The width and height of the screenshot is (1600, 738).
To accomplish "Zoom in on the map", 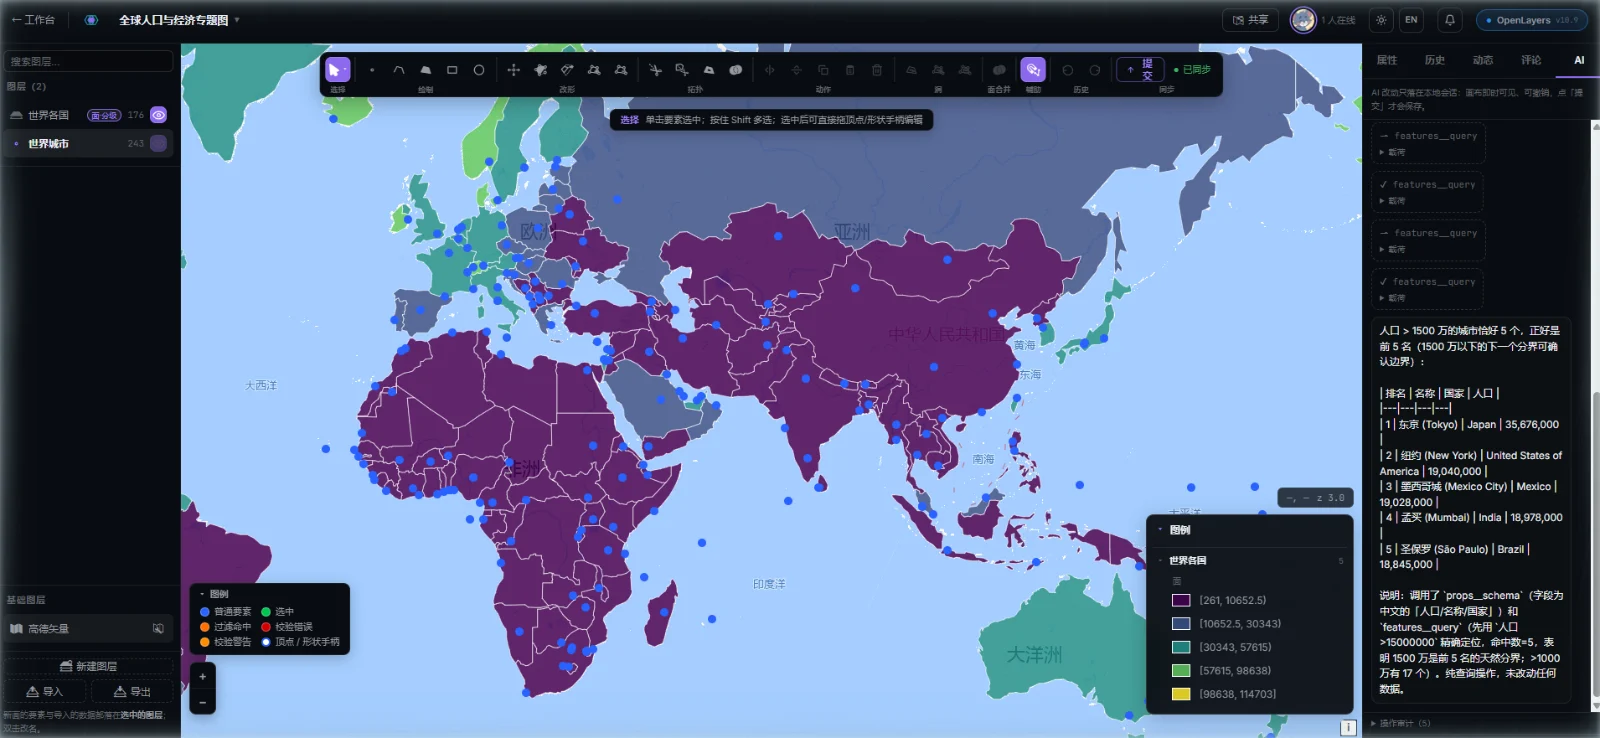I will [202, 677].
